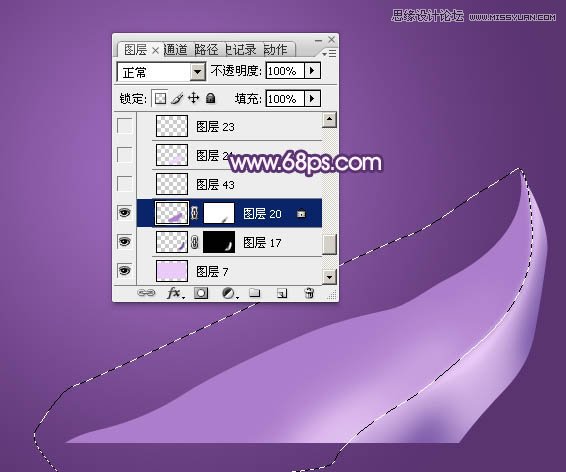Image resolution: width=566 pixels, height=472 pixels.
Task: Switch to the 通道 tab
Action: pos(176,49)
